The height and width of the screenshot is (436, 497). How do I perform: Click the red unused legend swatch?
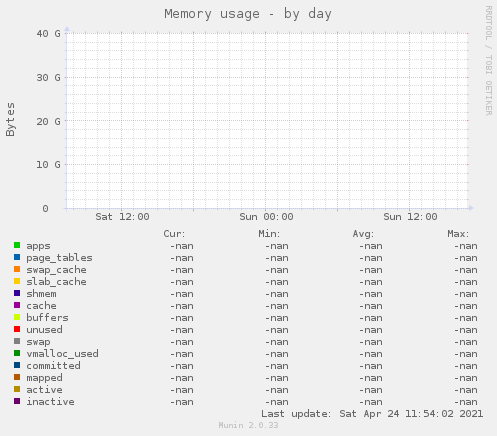pyautogui.click(x=17, y=329)
